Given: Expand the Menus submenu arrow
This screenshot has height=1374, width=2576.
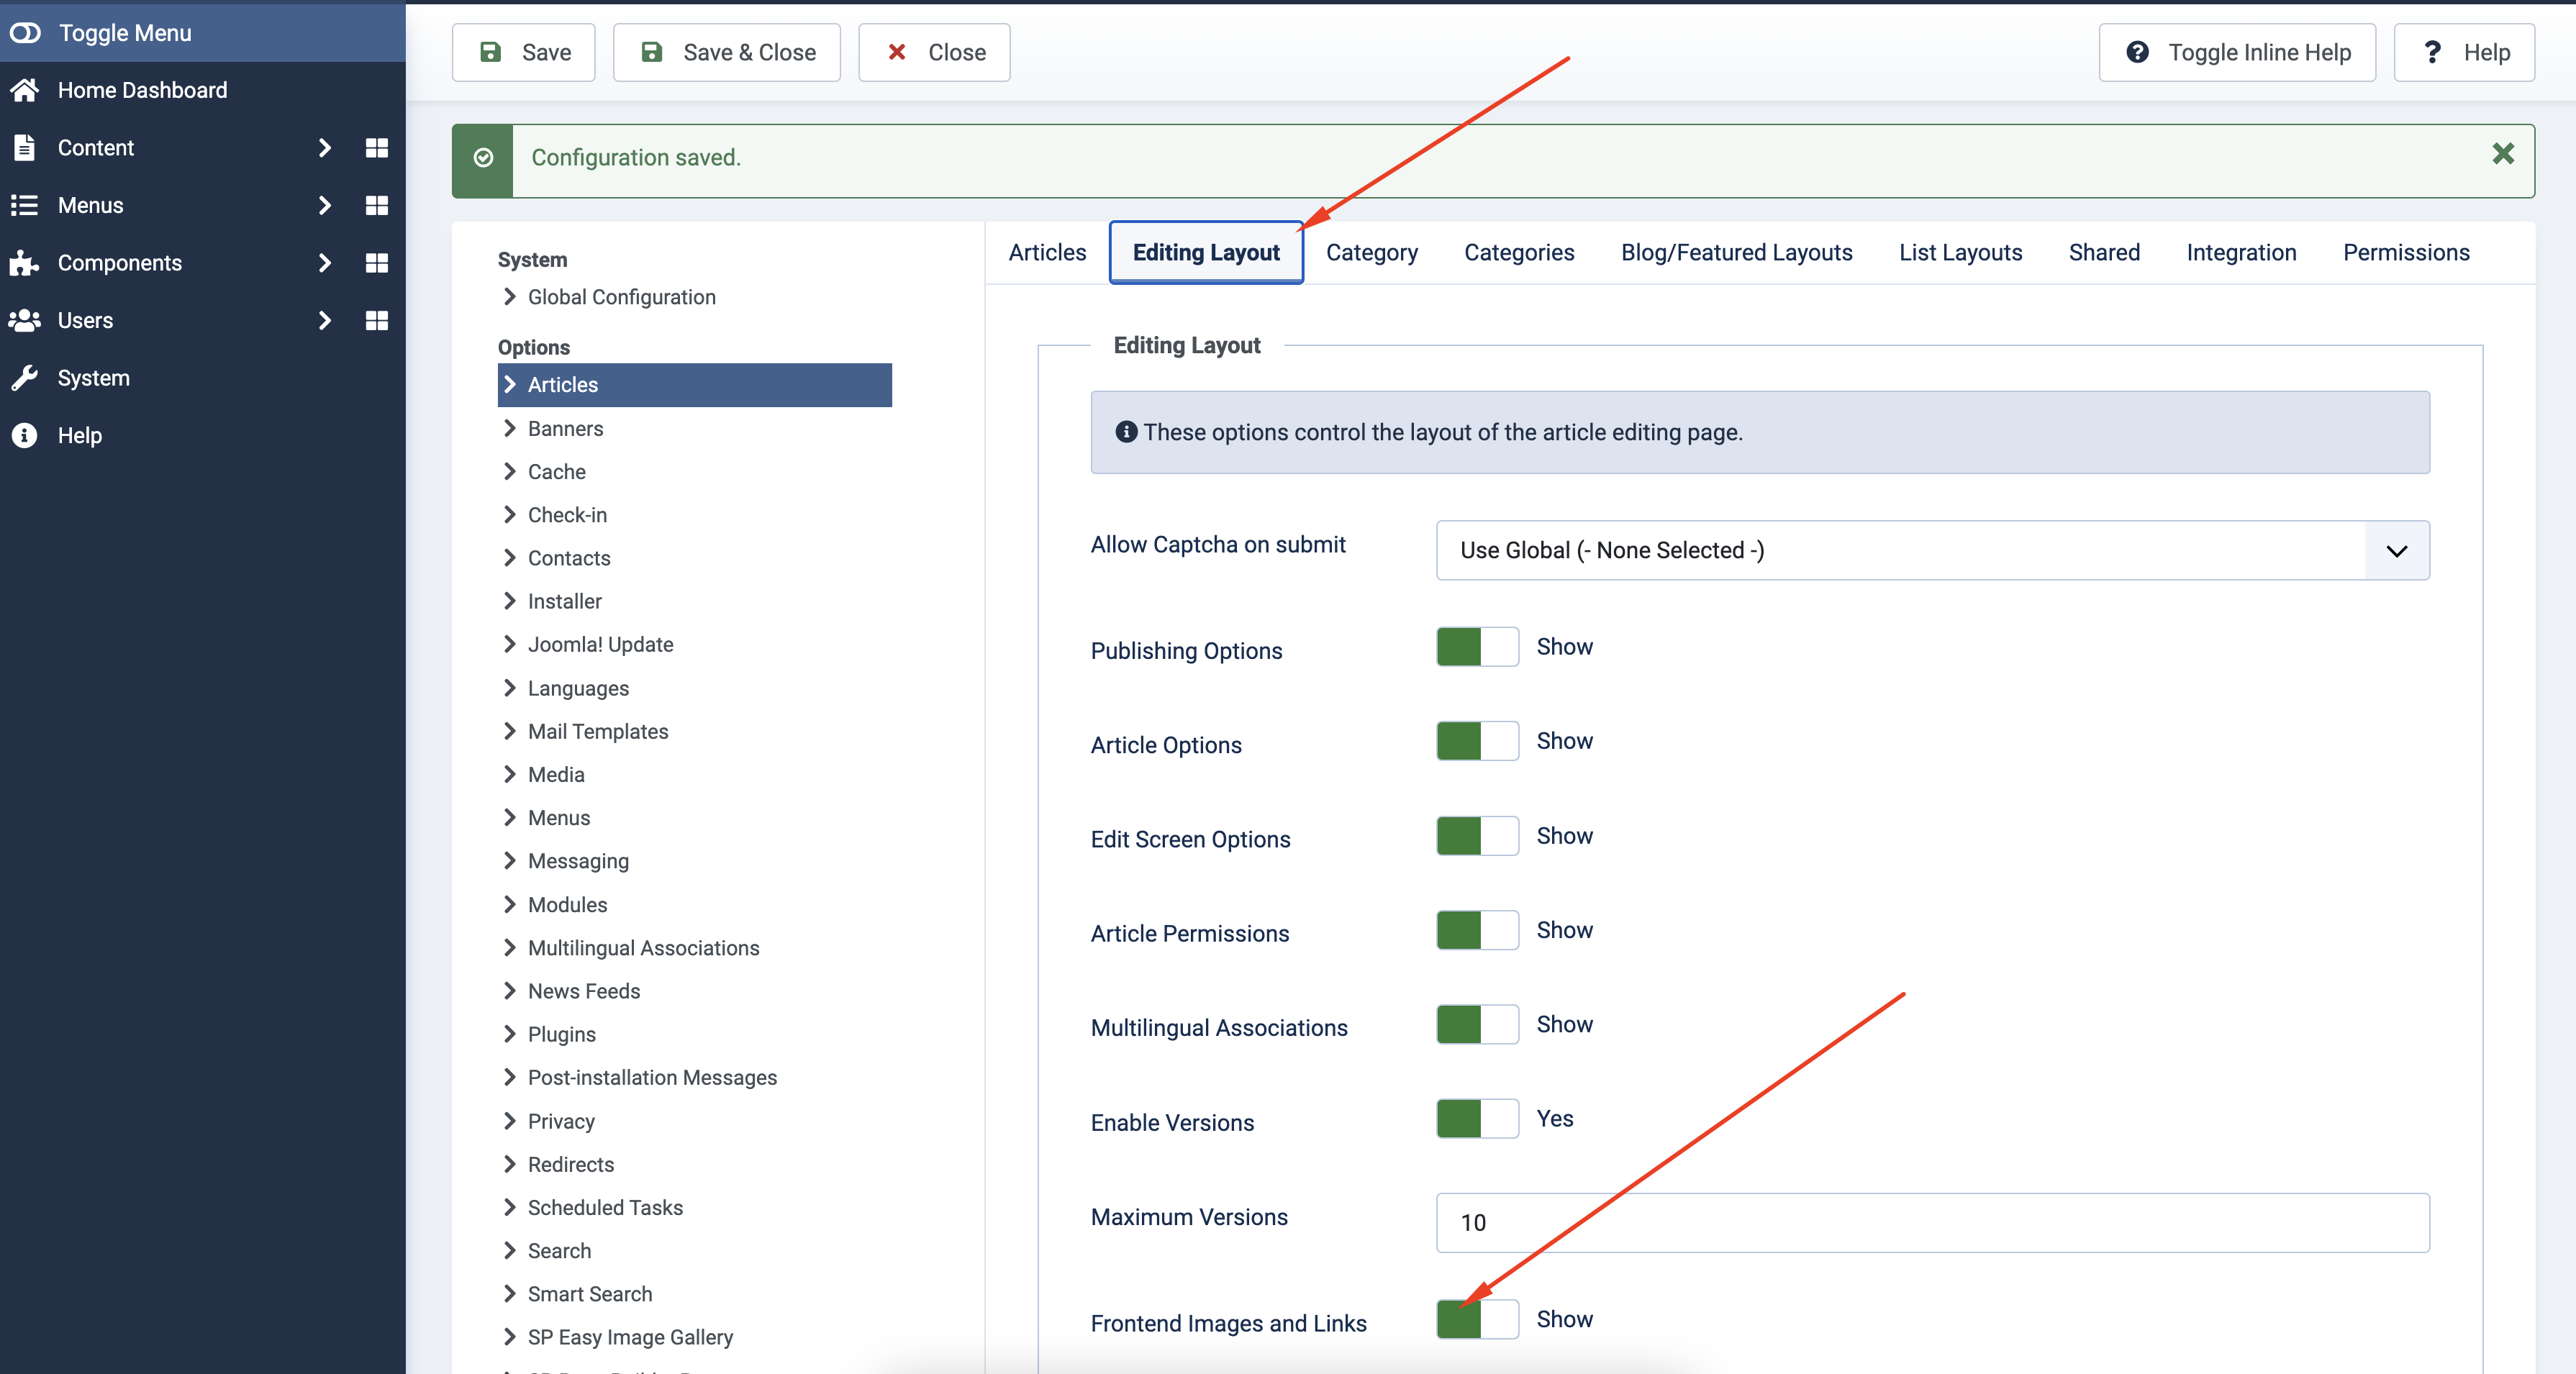Looking at the screenshot, I should [x=324, y=205].
